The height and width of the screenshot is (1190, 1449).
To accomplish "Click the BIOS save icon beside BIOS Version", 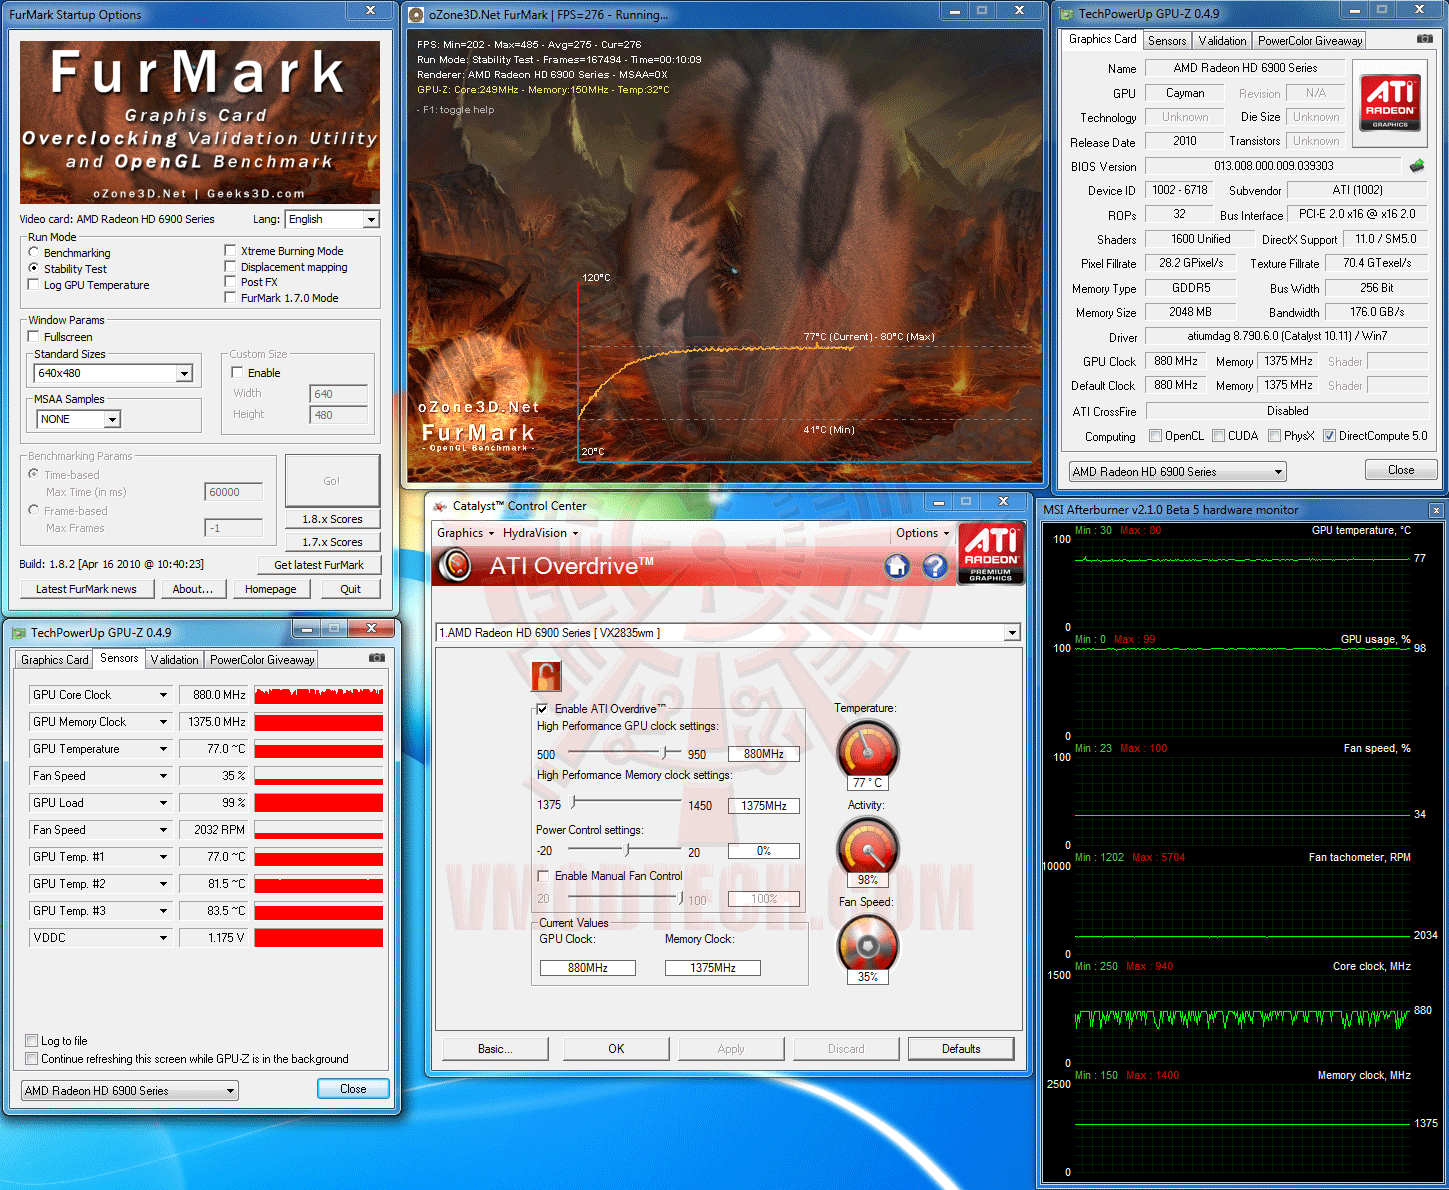I will point(1417,165).
